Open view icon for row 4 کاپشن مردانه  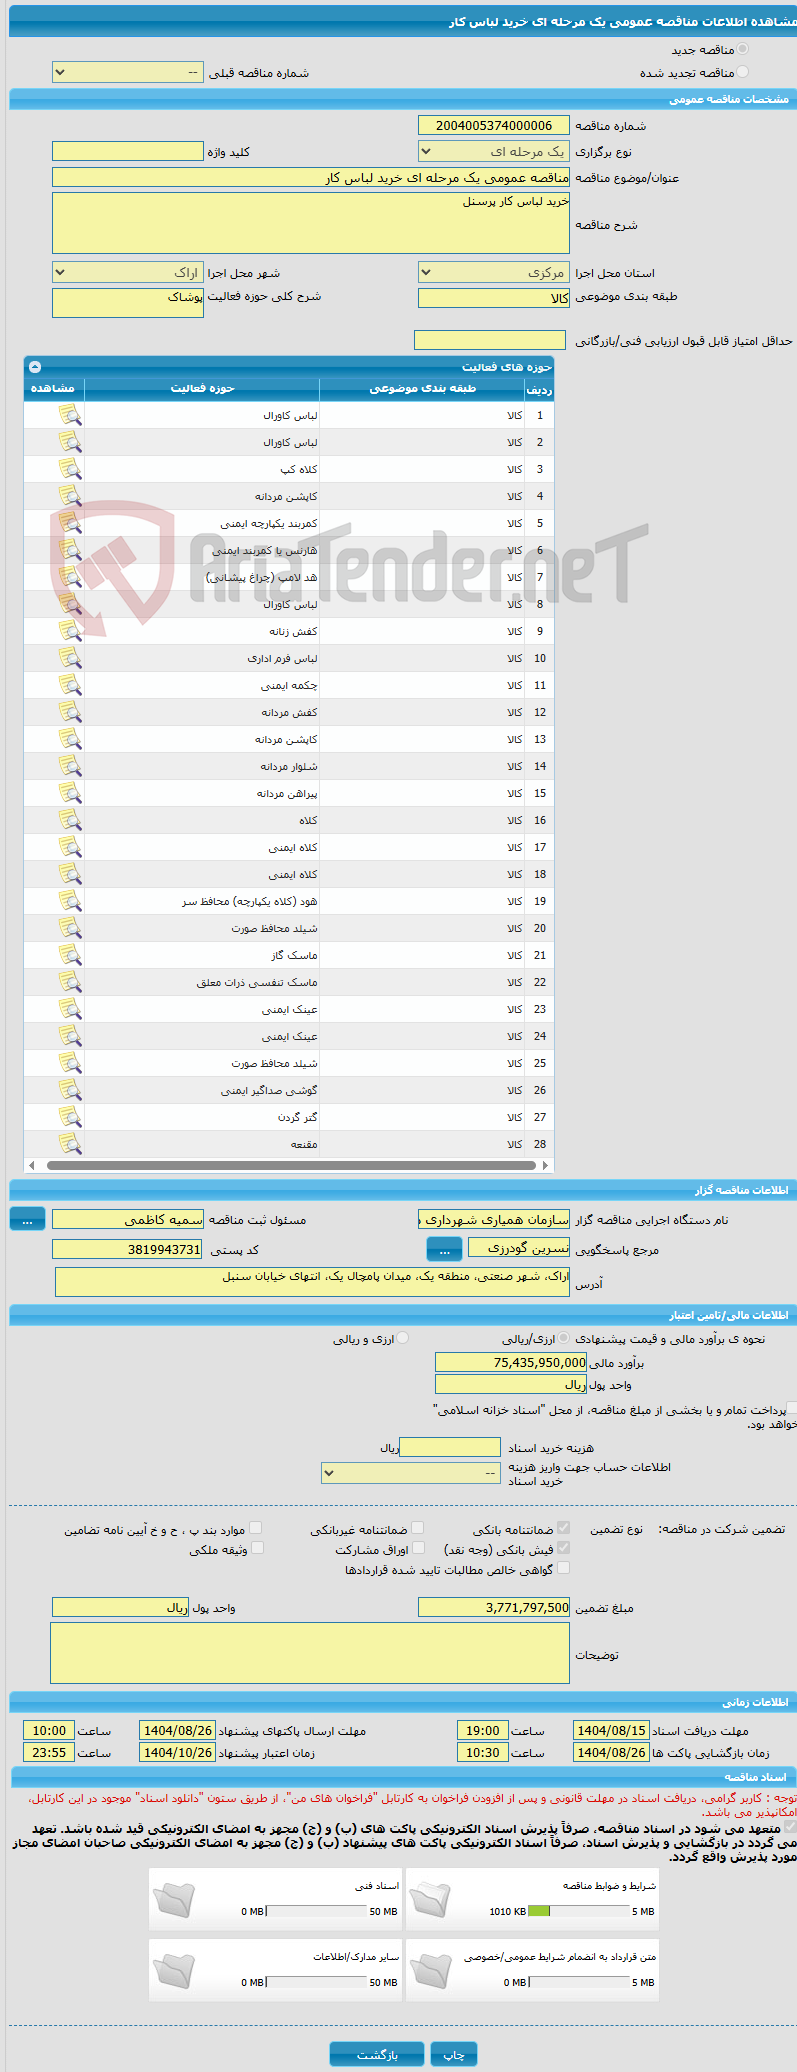(x=70, y=496)
